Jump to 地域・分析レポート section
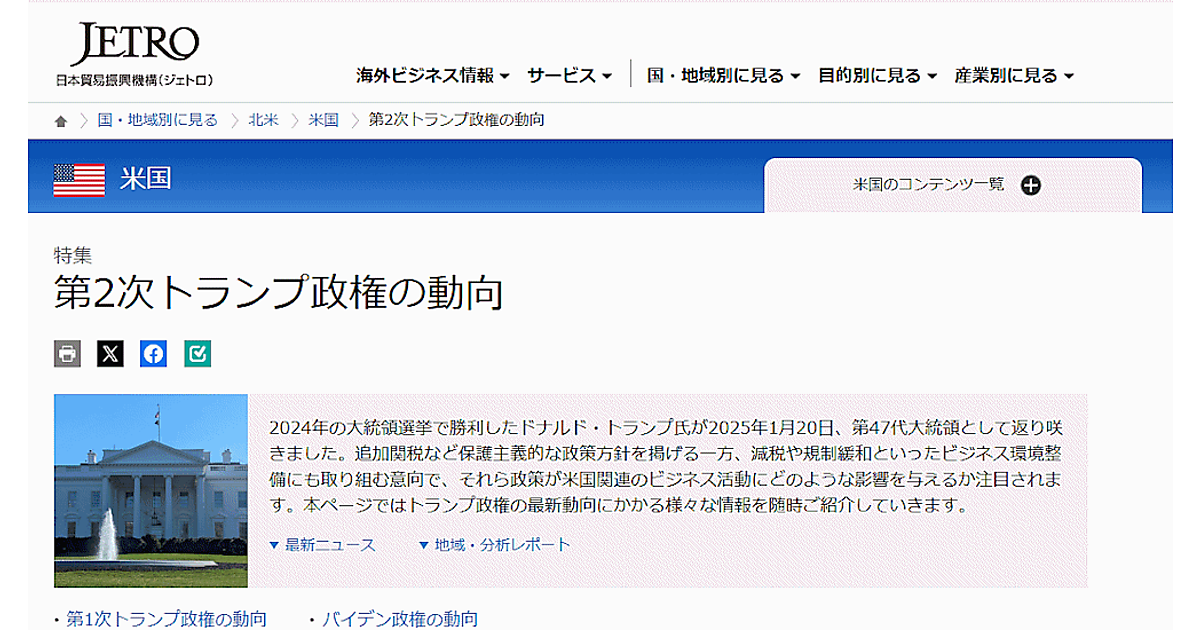The image size is (1200, 630). pos(494,545)
